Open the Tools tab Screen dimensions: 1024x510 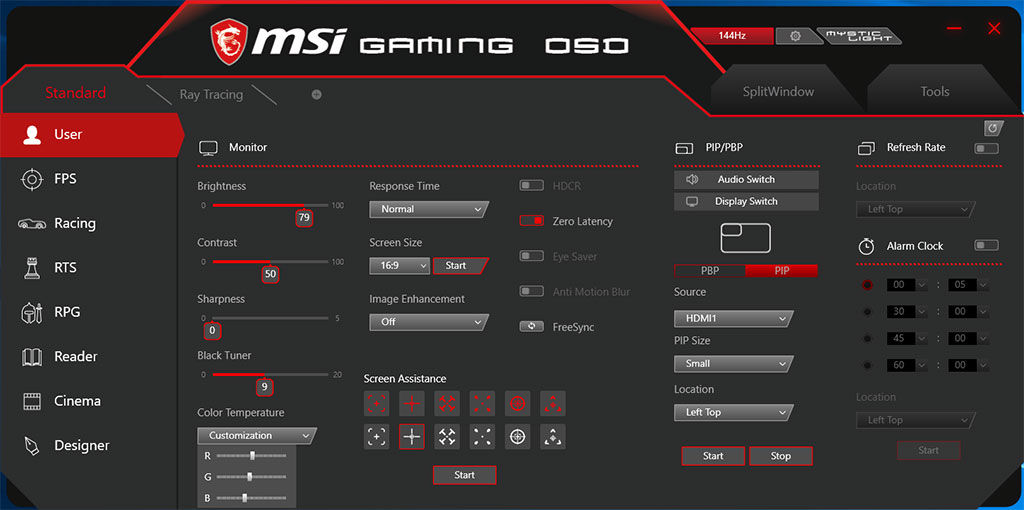pyautogui.click(x=935, y=91)
